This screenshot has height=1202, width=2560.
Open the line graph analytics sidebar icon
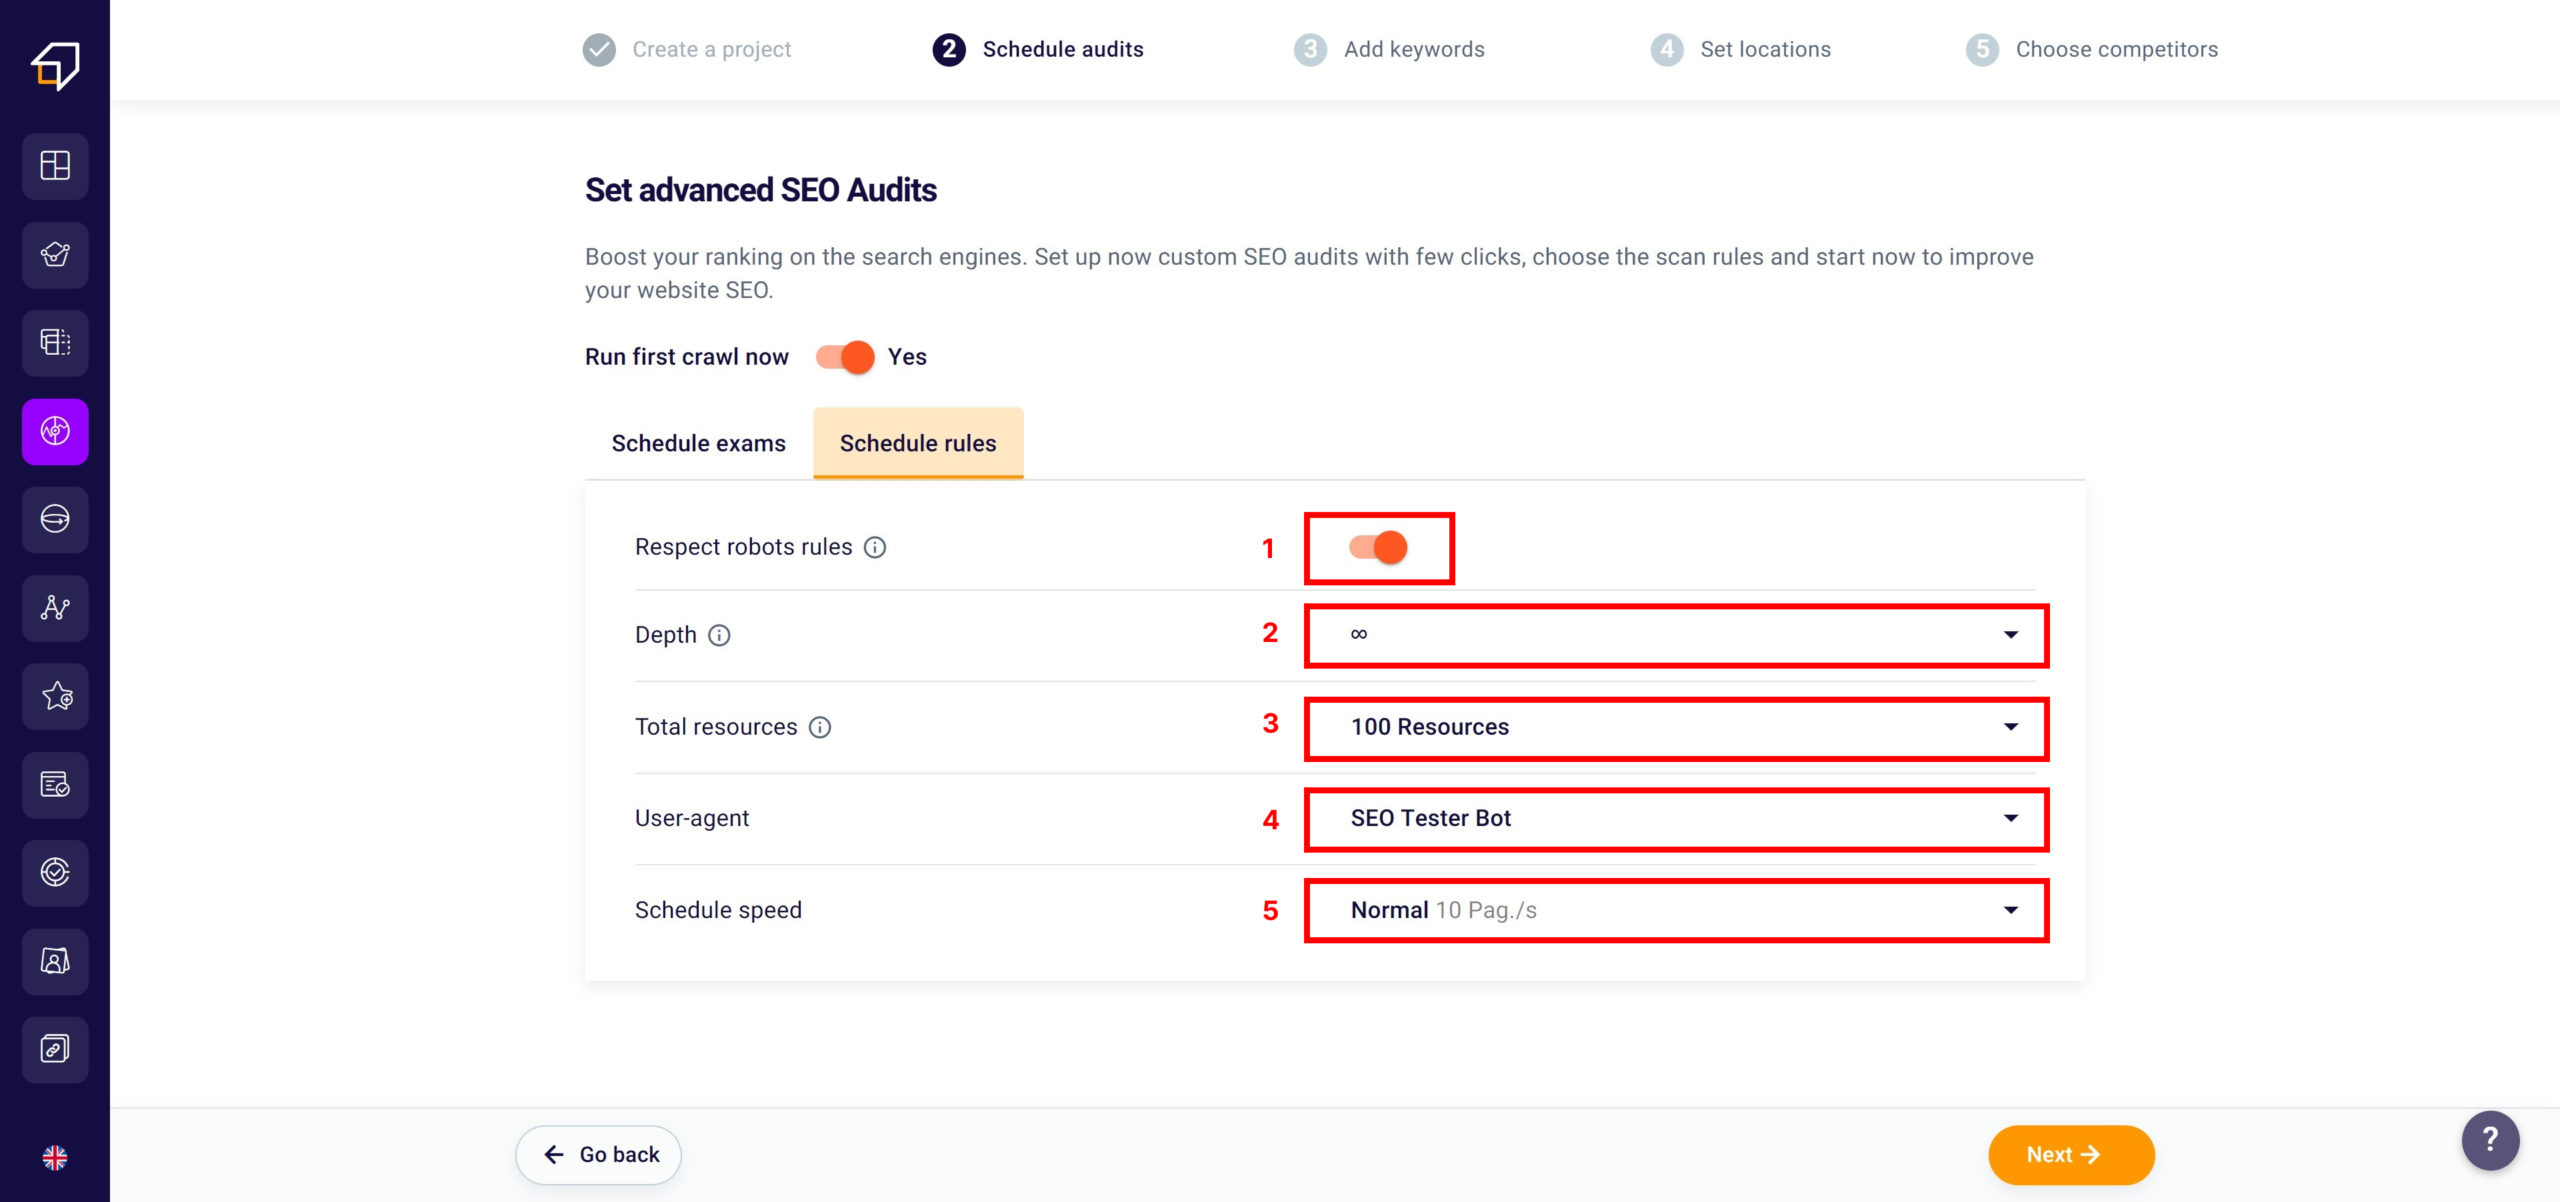click(x=55, y=608)
